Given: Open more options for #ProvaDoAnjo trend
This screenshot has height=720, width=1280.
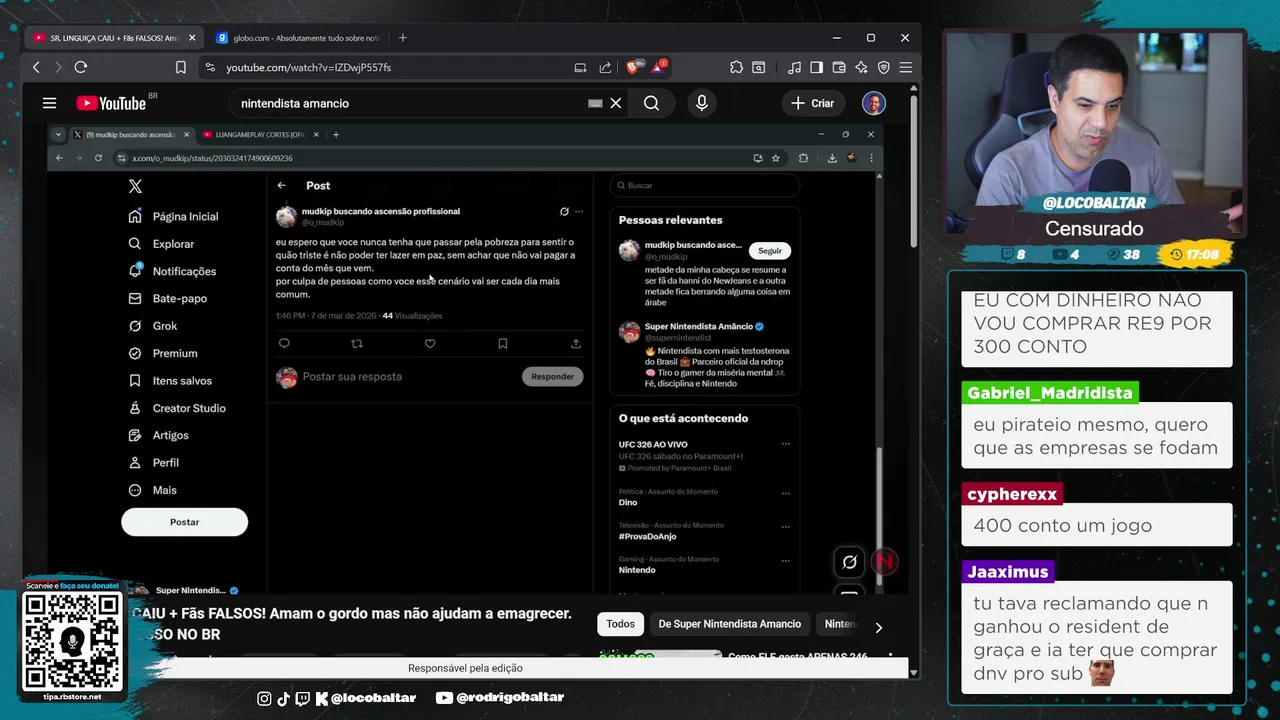Looking at the screenshot, I should [785, 526].
